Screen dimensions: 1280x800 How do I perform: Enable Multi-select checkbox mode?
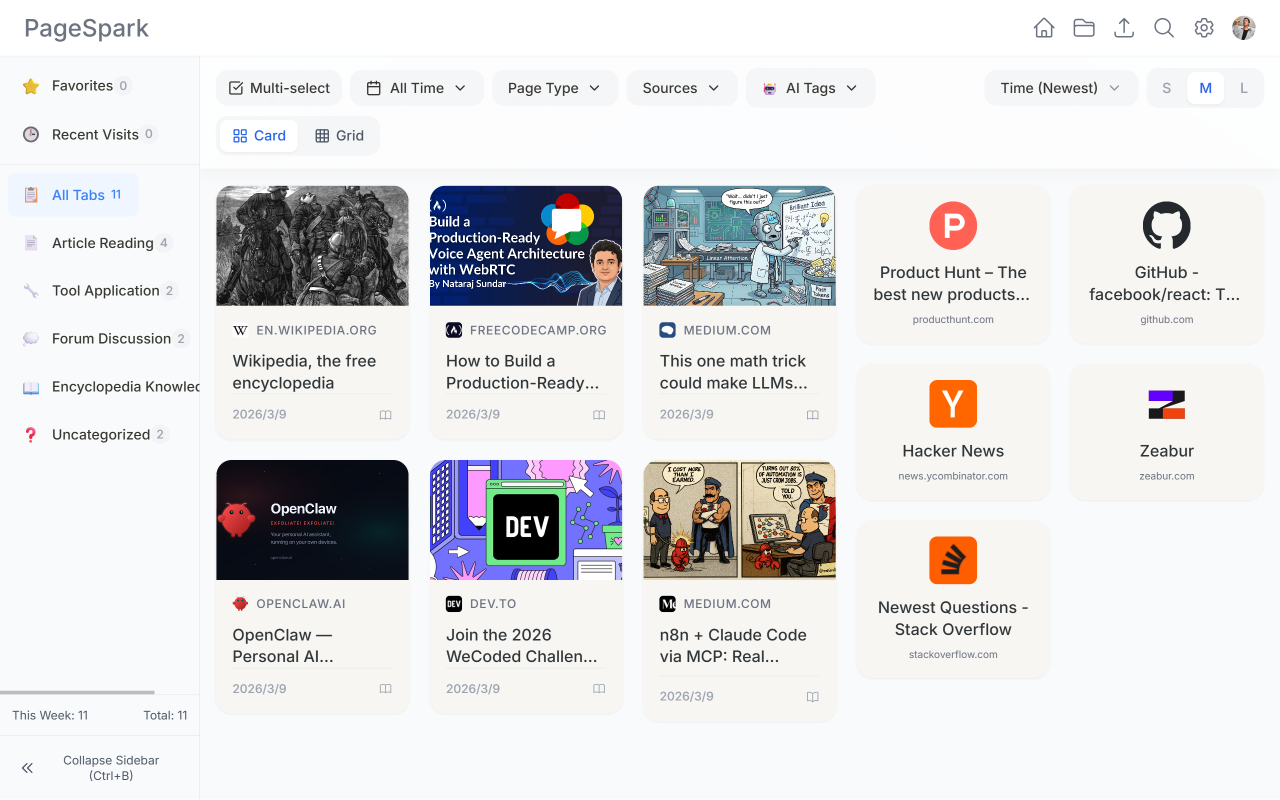(x=279, y=88)
